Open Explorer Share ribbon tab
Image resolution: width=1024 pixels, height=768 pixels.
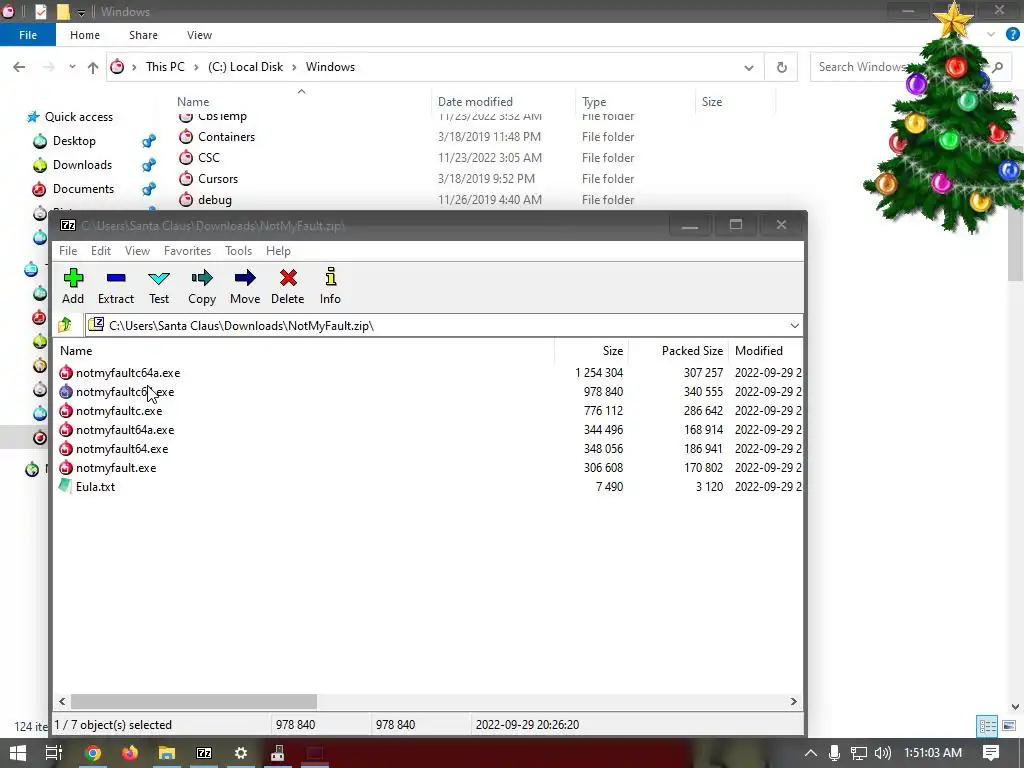143,35
